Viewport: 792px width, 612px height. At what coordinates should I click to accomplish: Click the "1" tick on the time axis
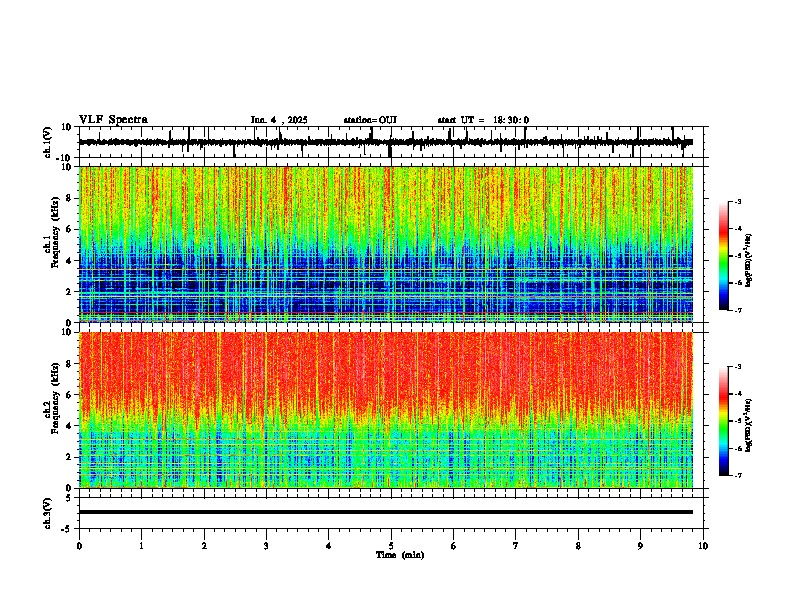click(141, 546)
